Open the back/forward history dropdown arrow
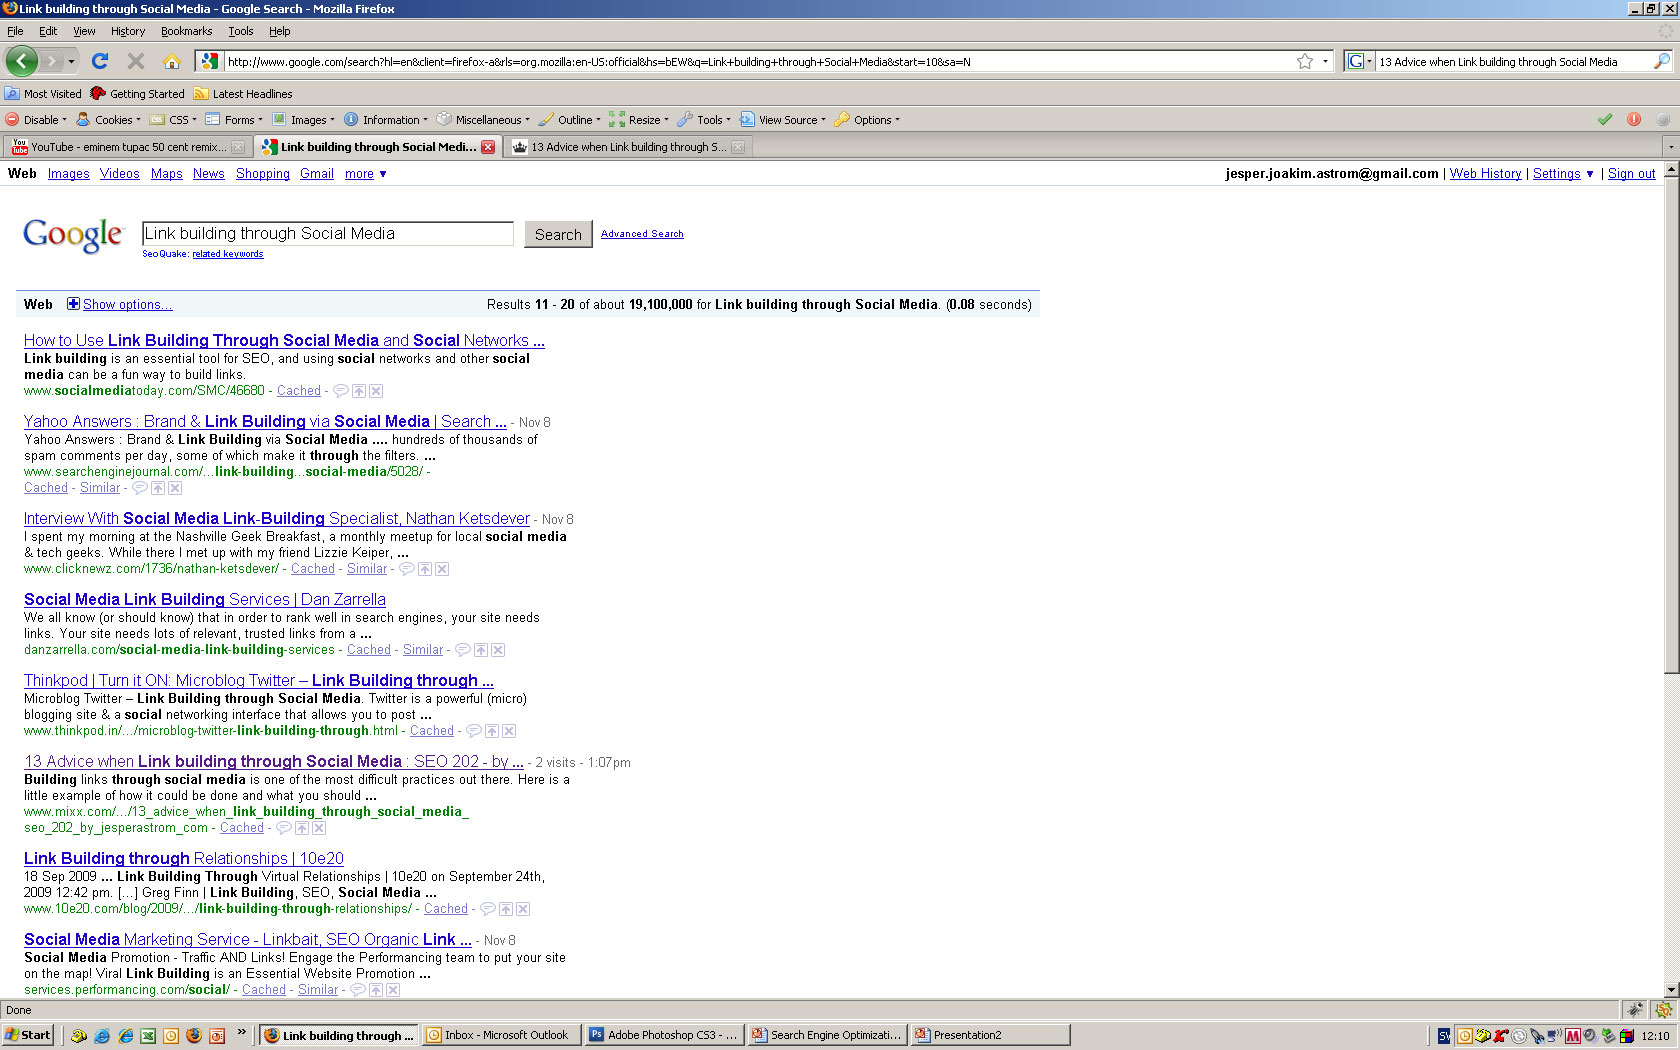 [71, 62]
